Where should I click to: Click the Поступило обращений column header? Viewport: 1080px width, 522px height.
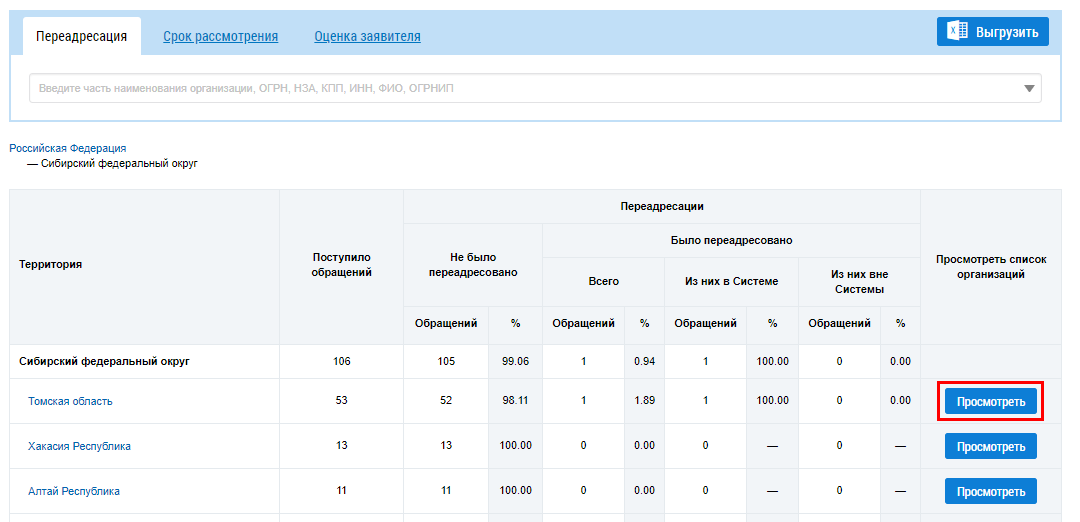pos(341,264)
